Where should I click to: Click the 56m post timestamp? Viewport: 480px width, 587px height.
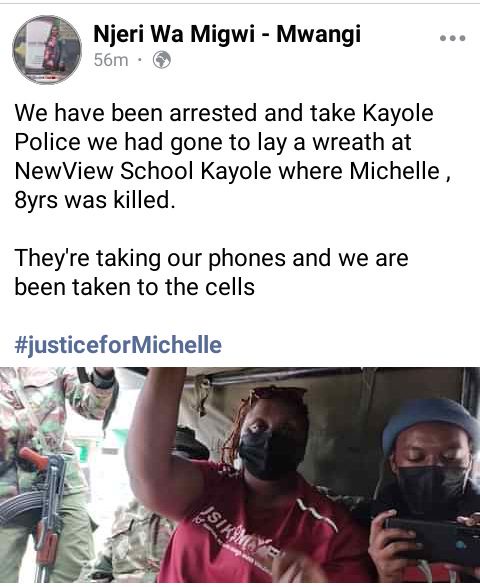(x=111, y=60)
